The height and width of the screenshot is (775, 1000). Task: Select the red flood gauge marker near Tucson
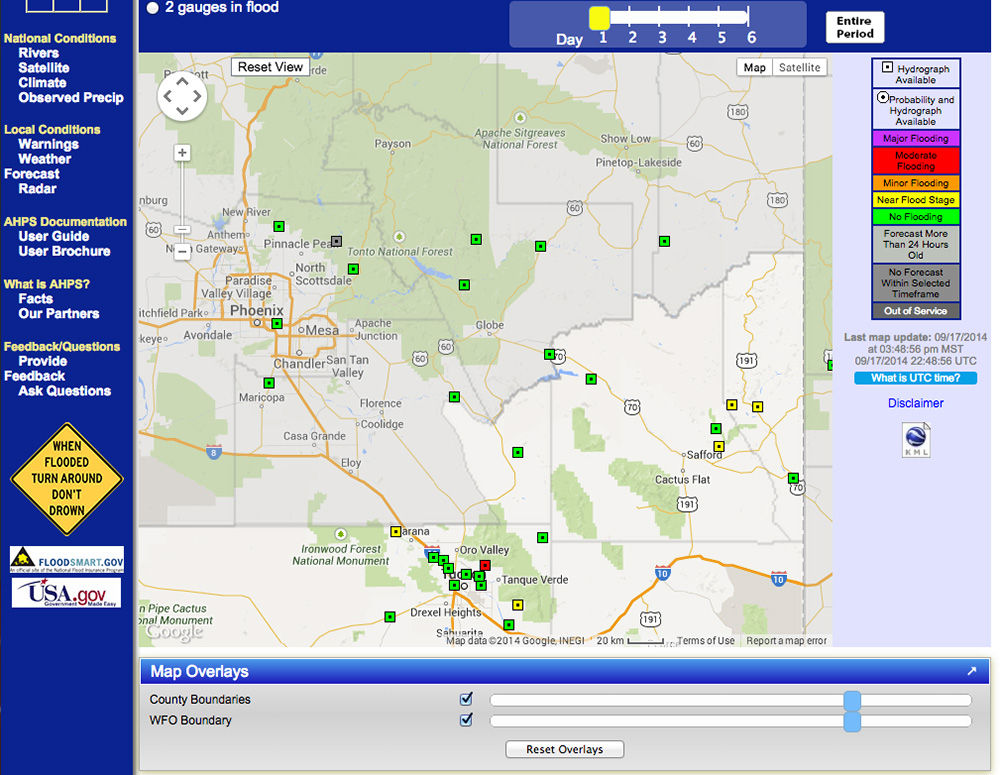pos(485,565)
